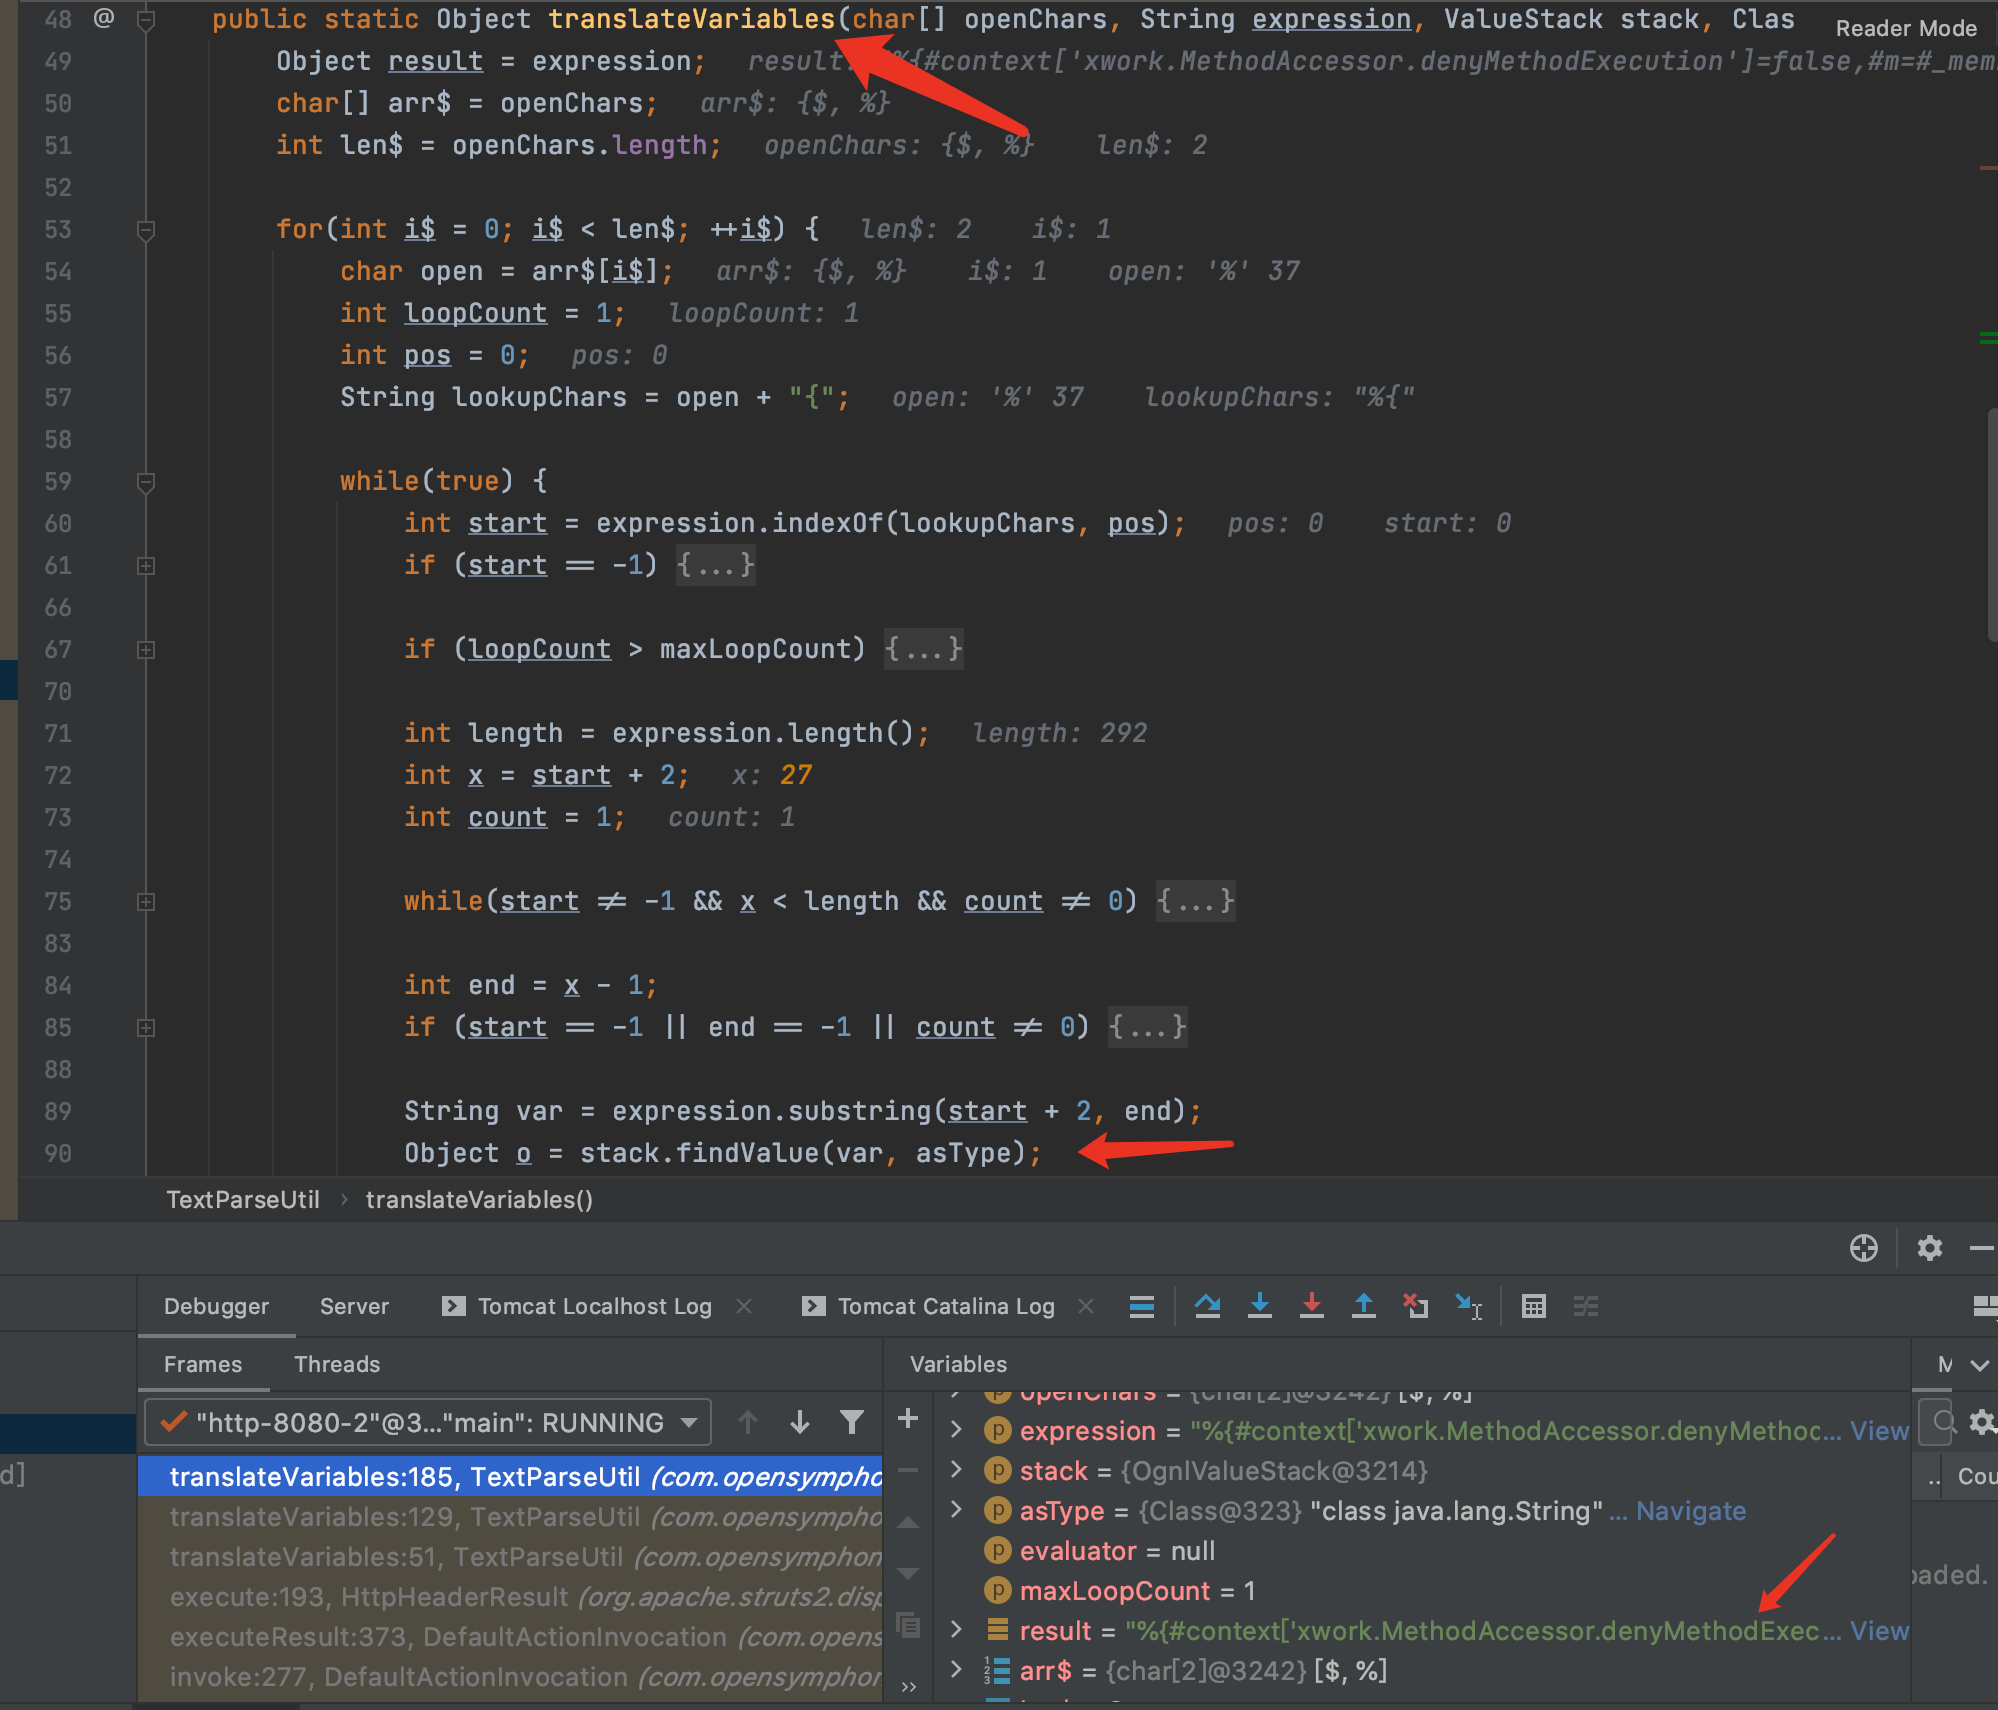Image resolution: width=1998 pixels, height=1710 pixels.
Task: Click the red Force Step Into icon
Action: 1312,1306
